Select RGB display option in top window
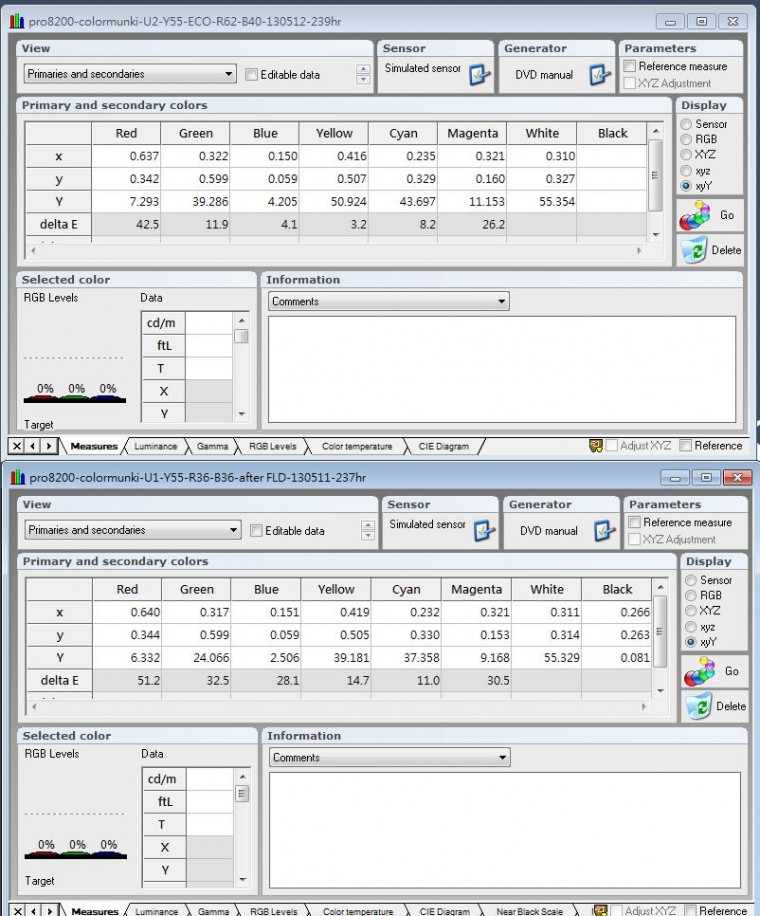760x916 pixels. [x=686, y=139]
